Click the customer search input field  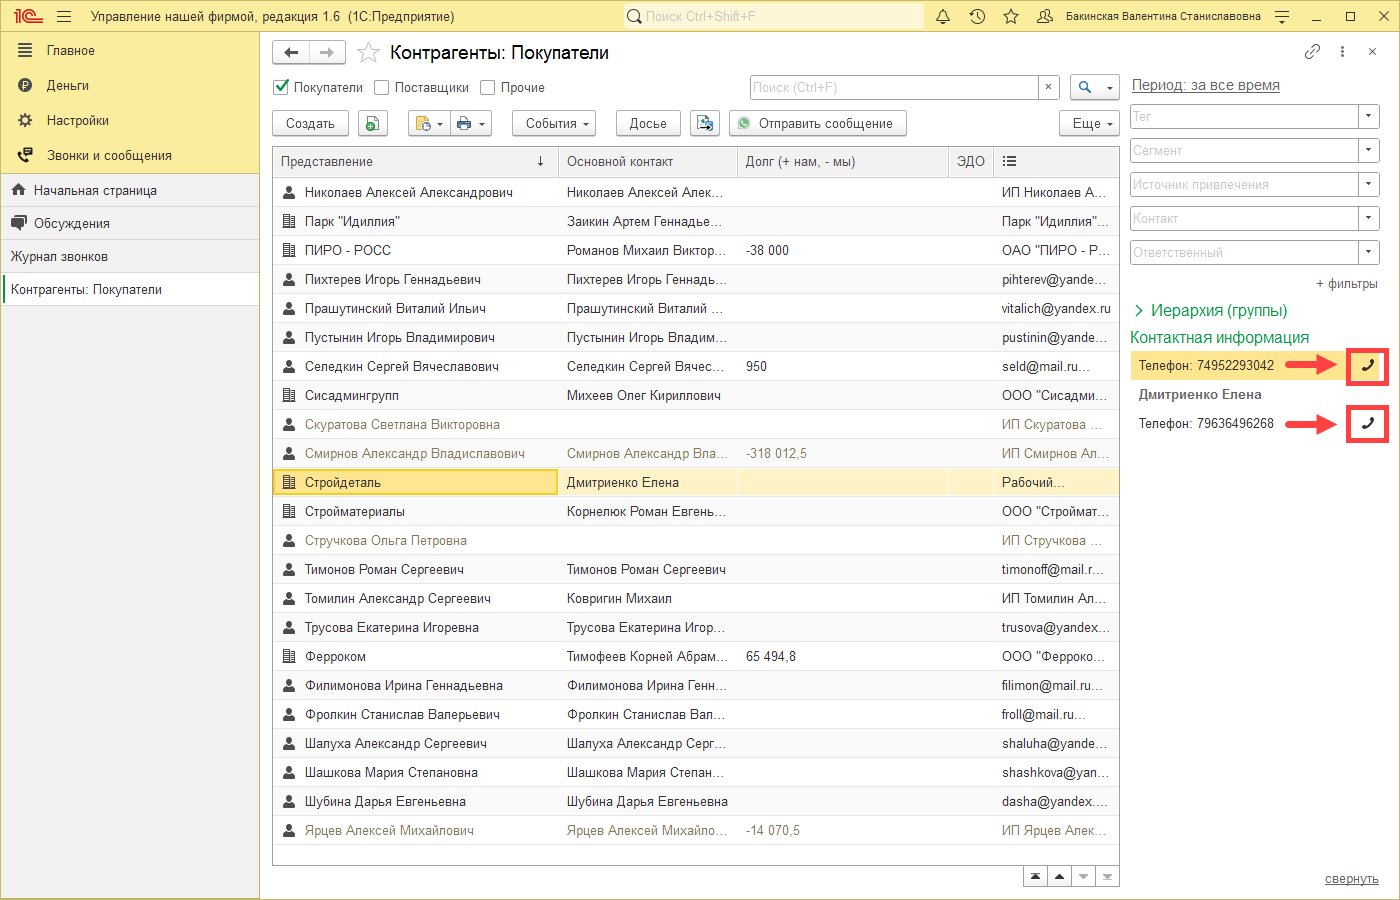point(894,88)
